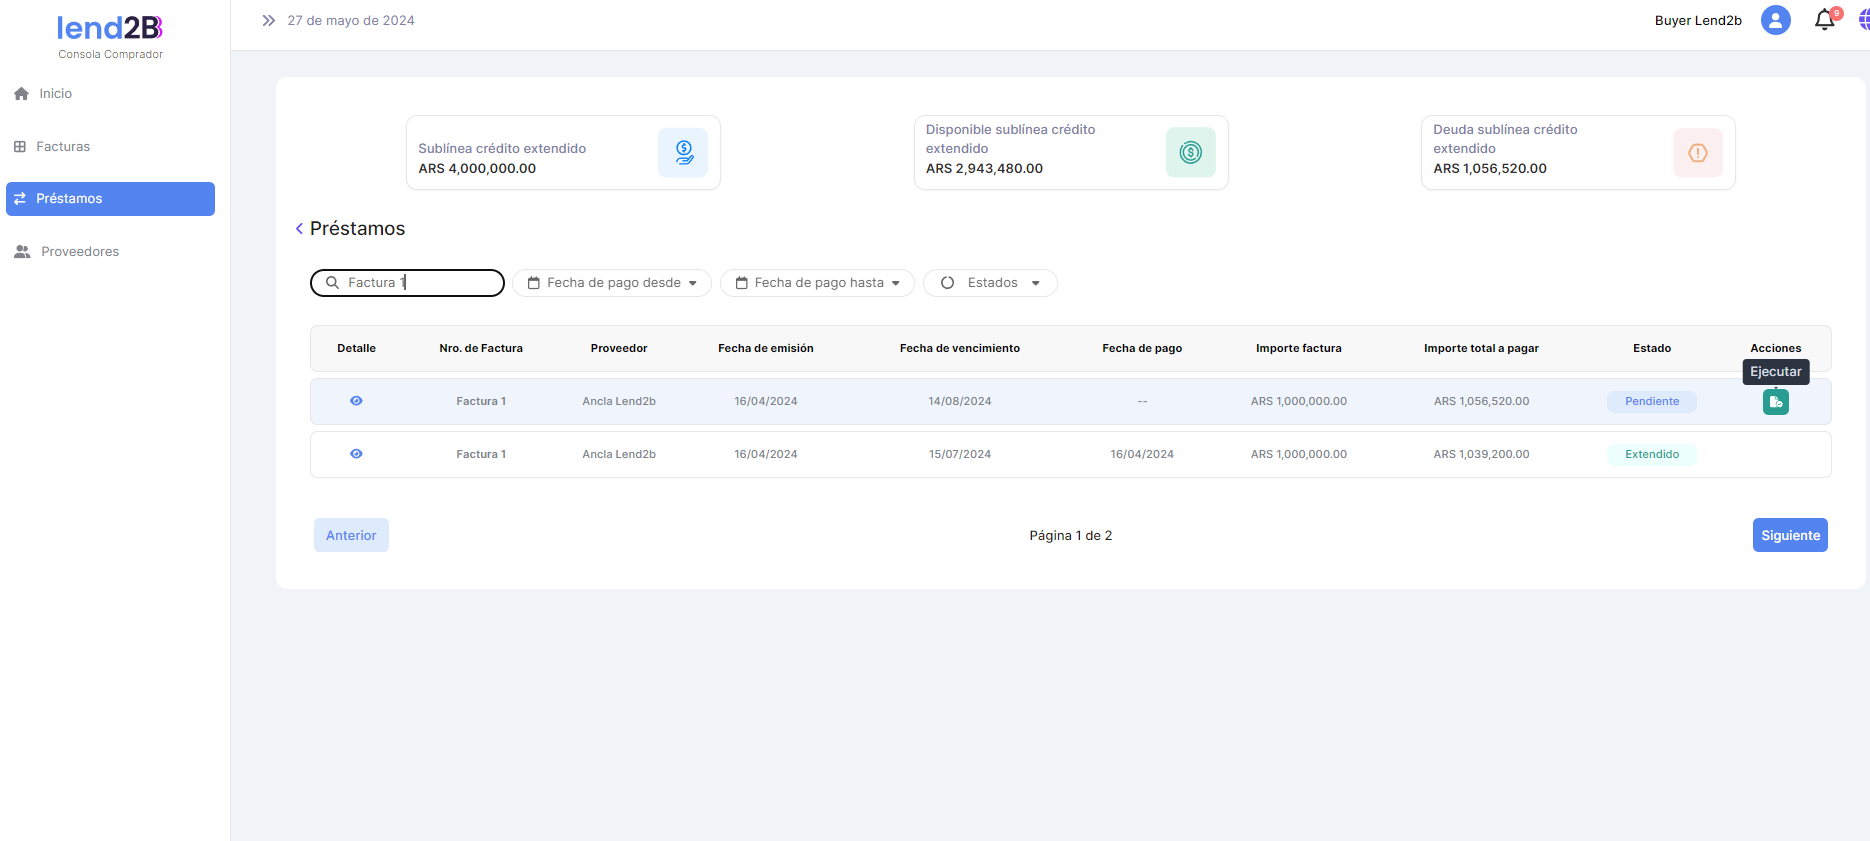
Task: Open the notifications bell
Action: pos(1824,20)
